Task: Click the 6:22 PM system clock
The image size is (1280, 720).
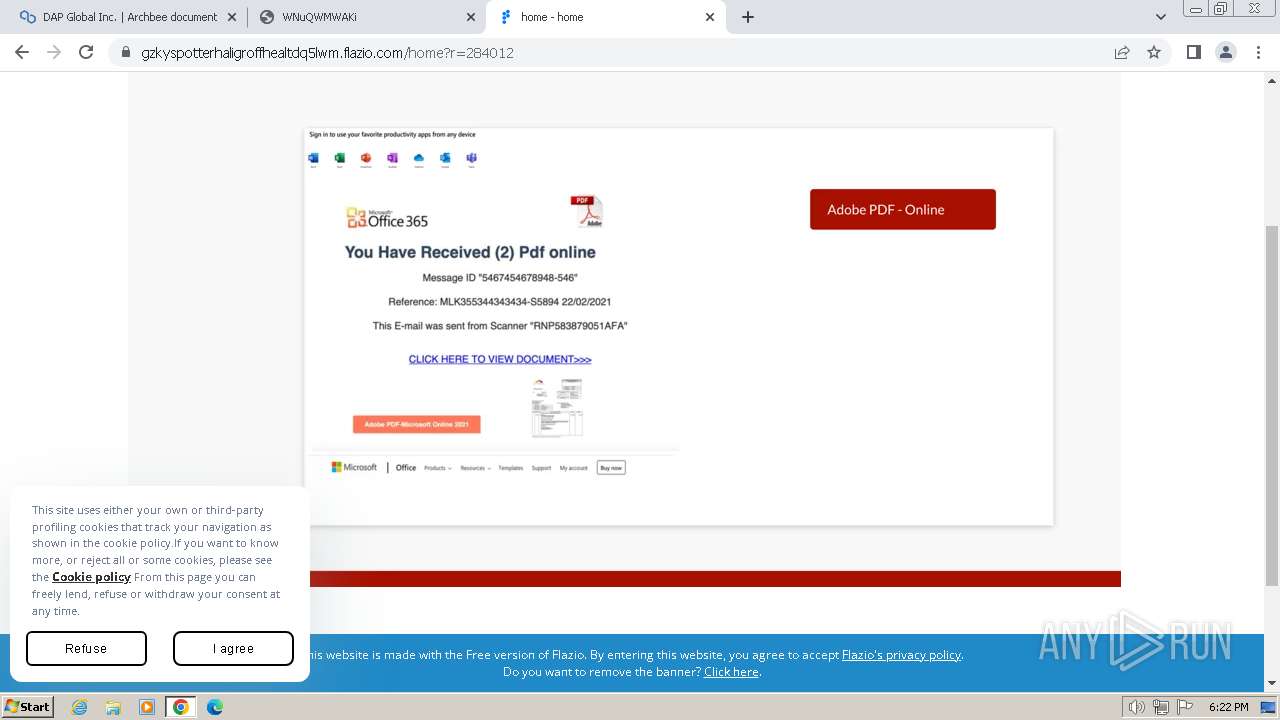Action: (x=1228, y=707)
